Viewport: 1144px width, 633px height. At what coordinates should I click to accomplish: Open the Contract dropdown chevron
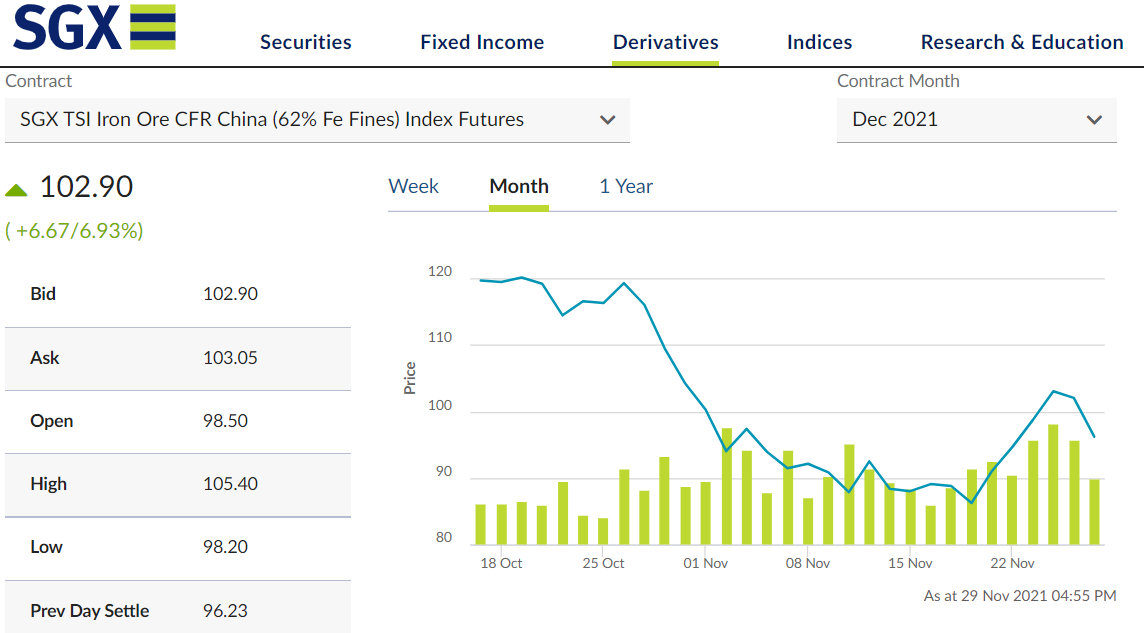pyautogui.click(x=607, y=120)
